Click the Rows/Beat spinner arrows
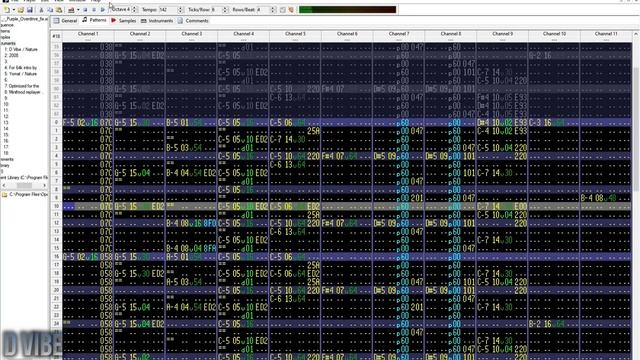 coord(273,9)
